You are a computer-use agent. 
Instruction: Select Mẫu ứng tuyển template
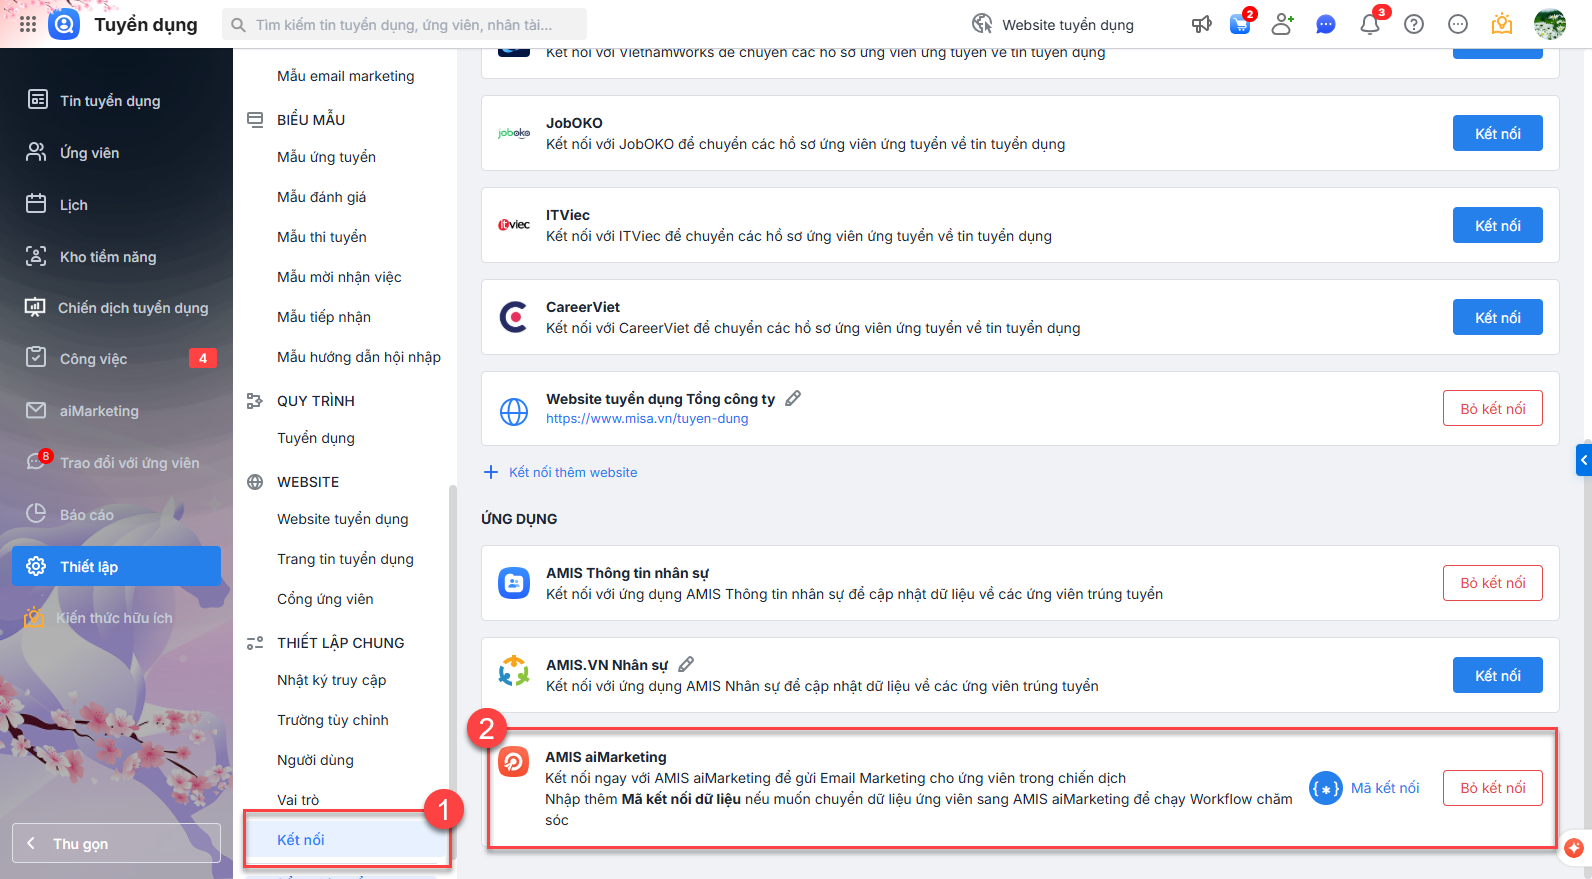(326, 157)
